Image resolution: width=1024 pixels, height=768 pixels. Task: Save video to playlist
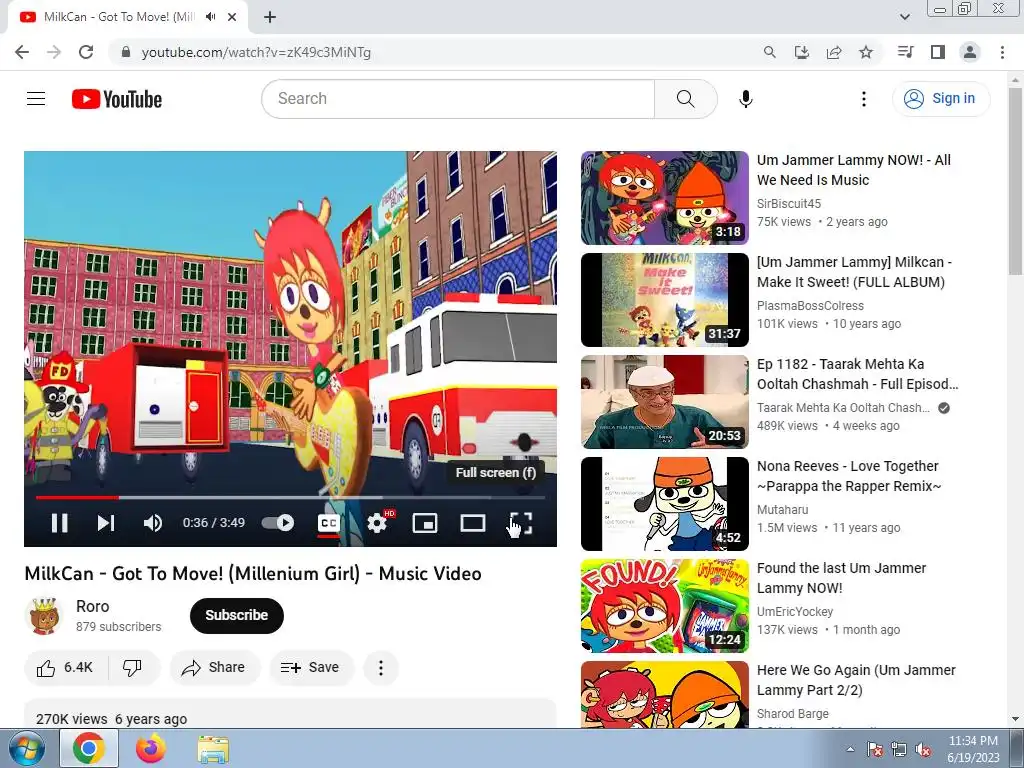coord(310,667)
